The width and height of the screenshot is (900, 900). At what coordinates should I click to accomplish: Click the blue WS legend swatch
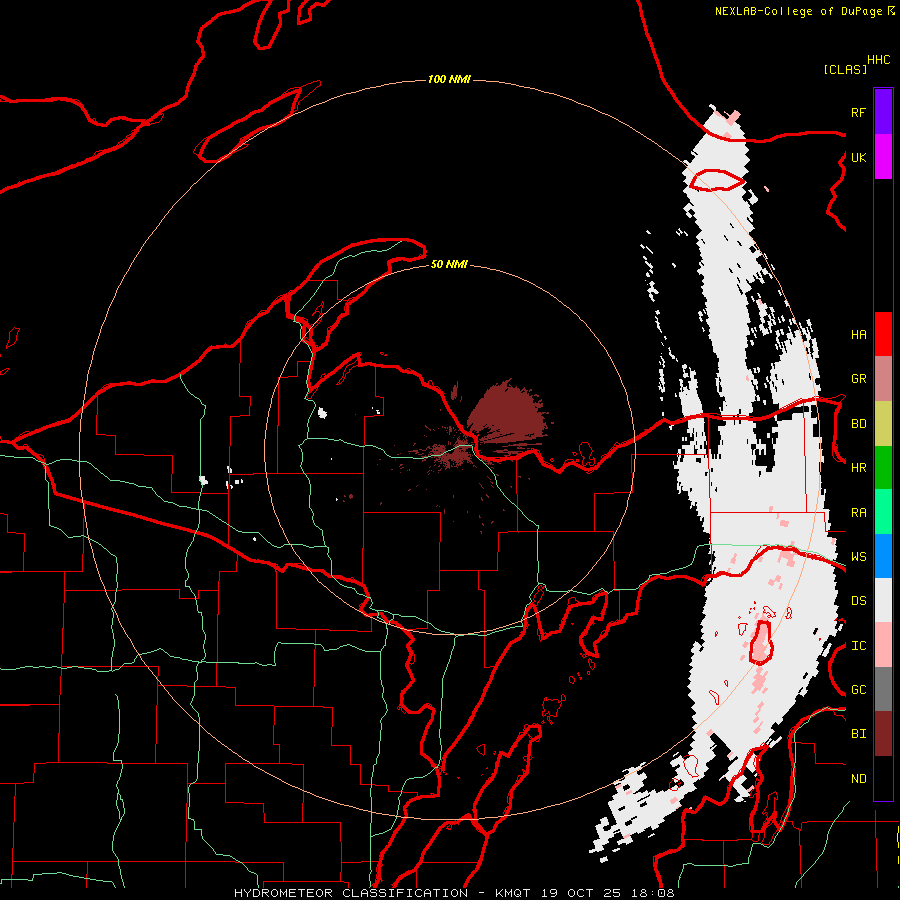pyautogui.click(x=883, y=556)
